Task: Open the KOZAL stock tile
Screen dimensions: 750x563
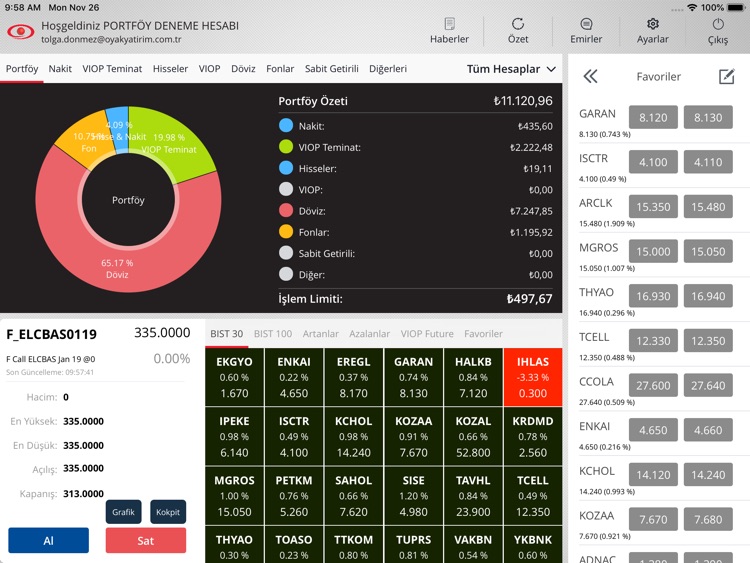Action: tap(473, 437)
